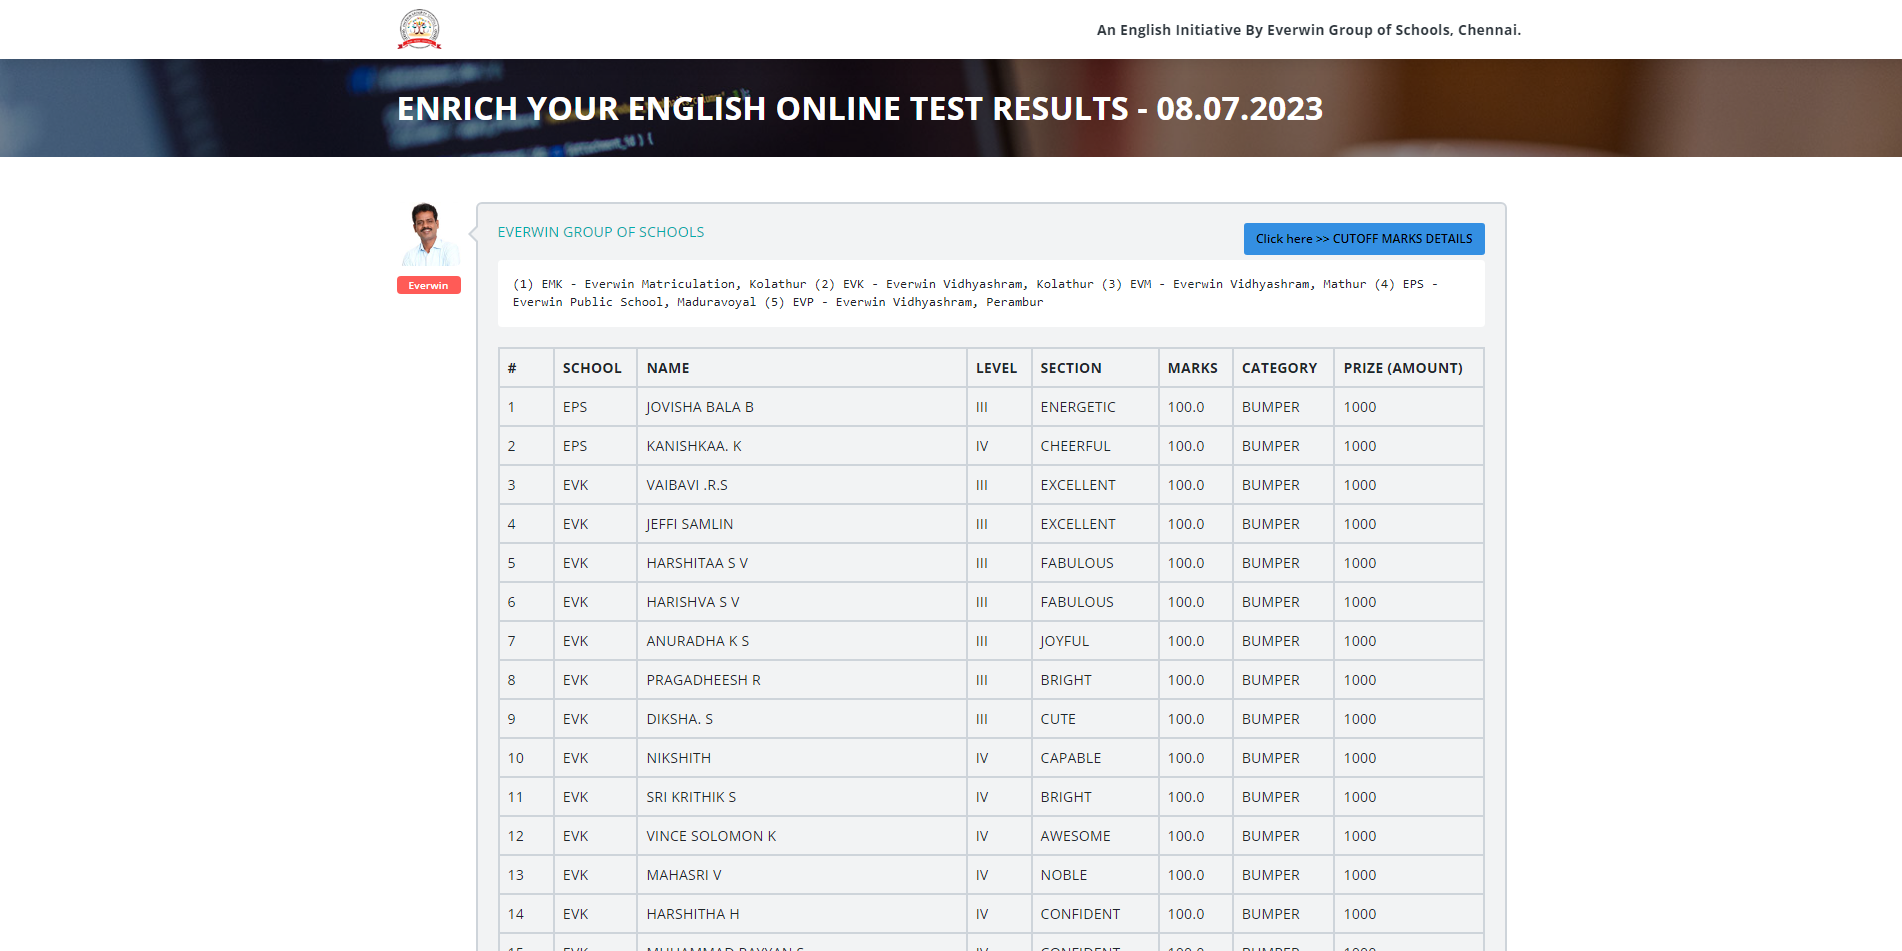Click the school abbreviations legend text

975,293
